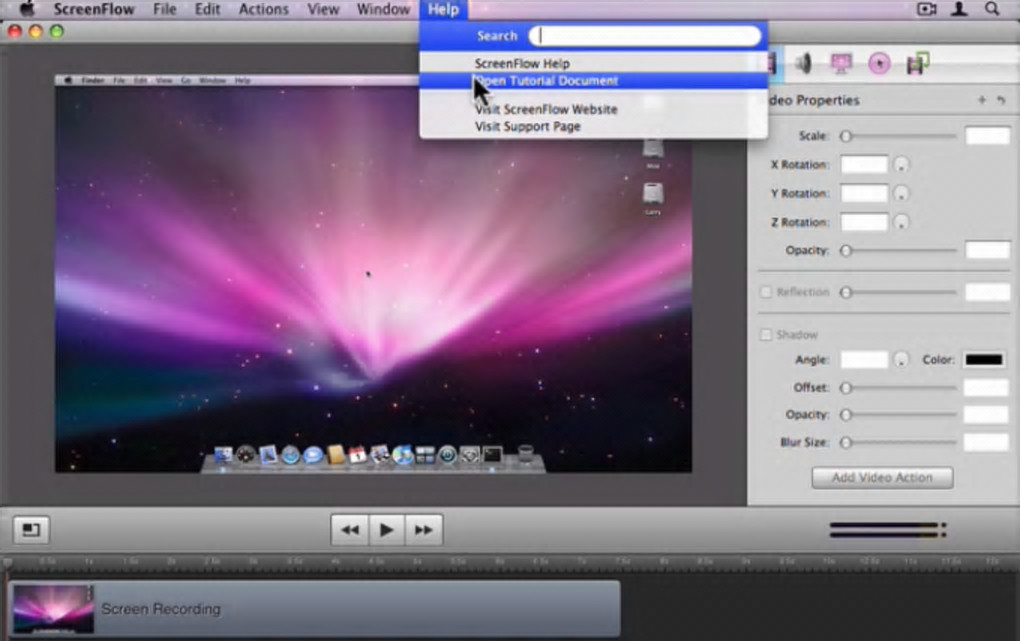The image size is (1020, 641).
Task: Click the Help menu search field
Action: coord(645,36)
